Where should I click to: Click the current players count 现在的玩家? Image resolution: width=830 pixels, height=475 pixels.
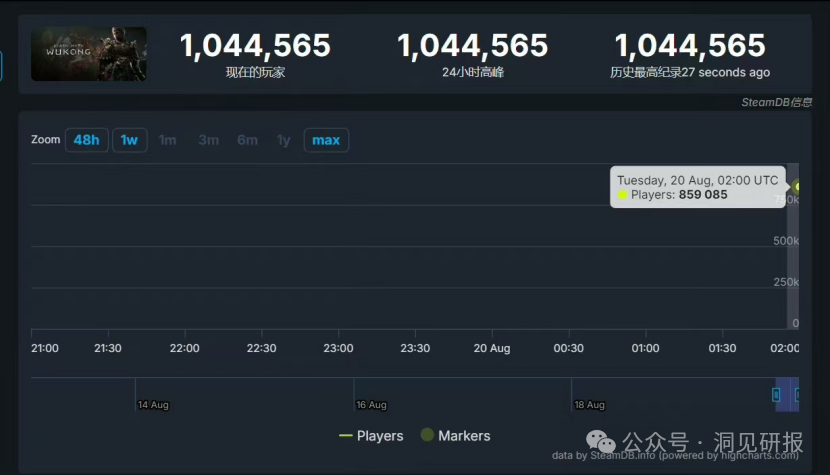click(255, 45)
